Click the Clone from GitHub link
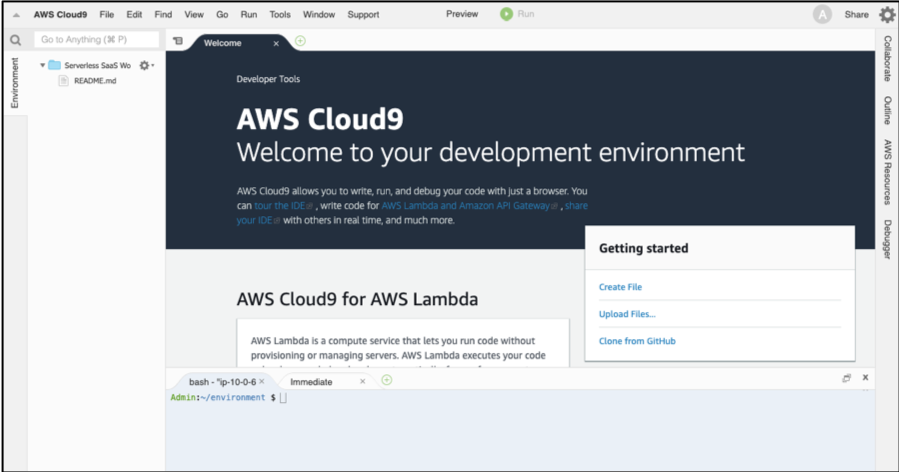Image resolution: width=899 pixels, height=472 pixels. [637, 341]
